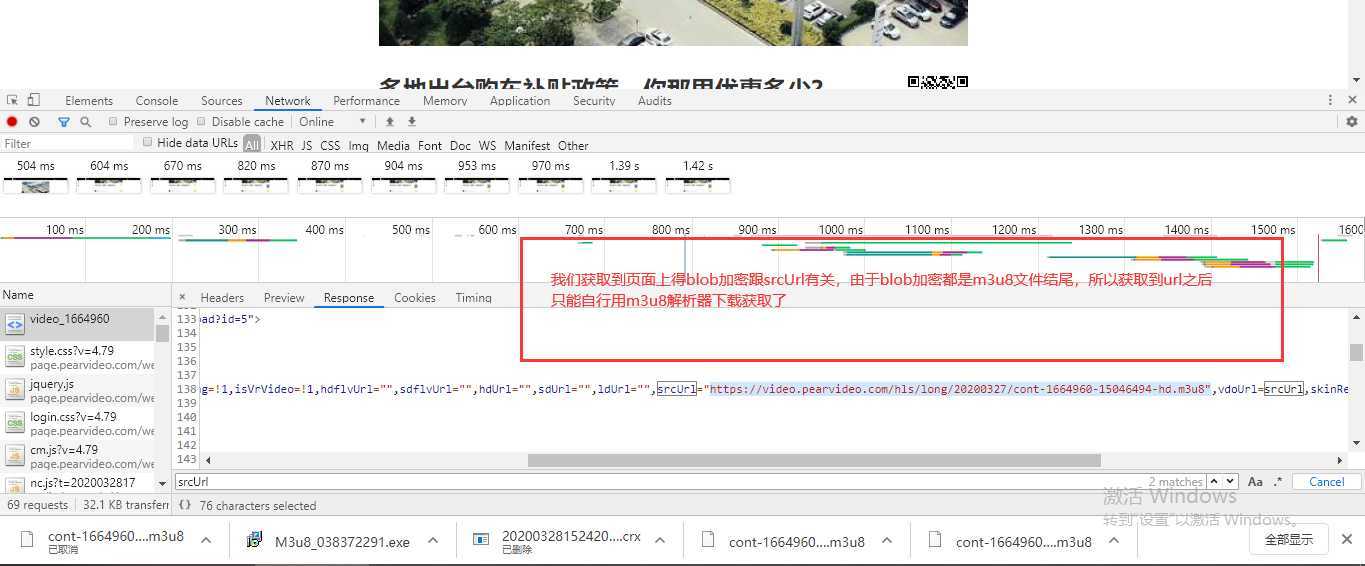
Task: Stop recording network log with red button
Action: (x=12, y=122)
